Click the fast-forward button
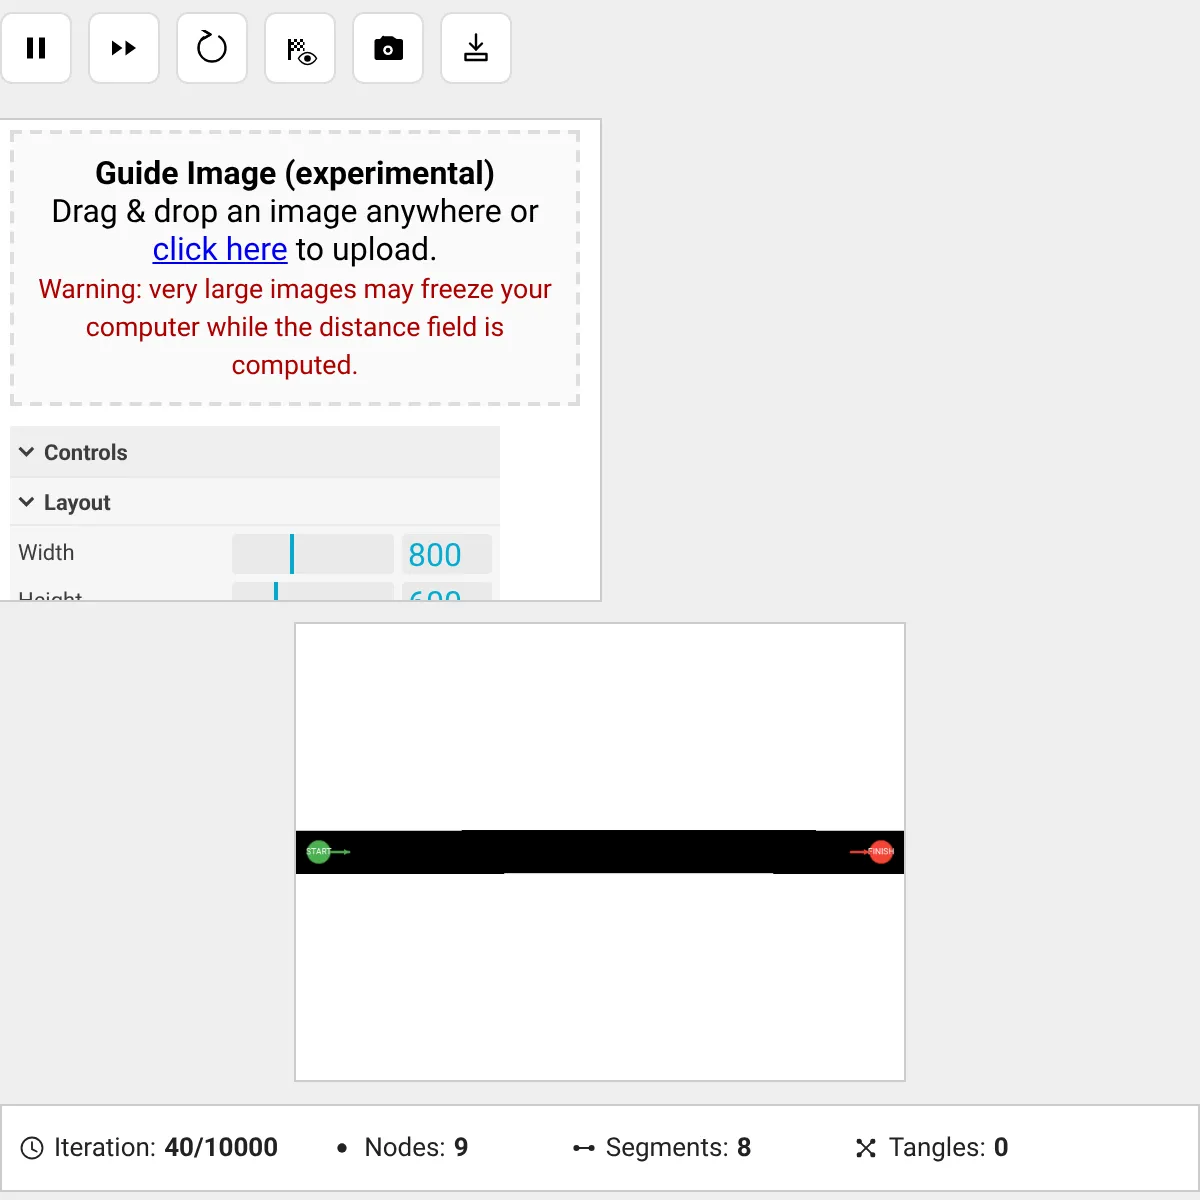This screenshot has width=1200, height=1200. (x=124, y=48)
